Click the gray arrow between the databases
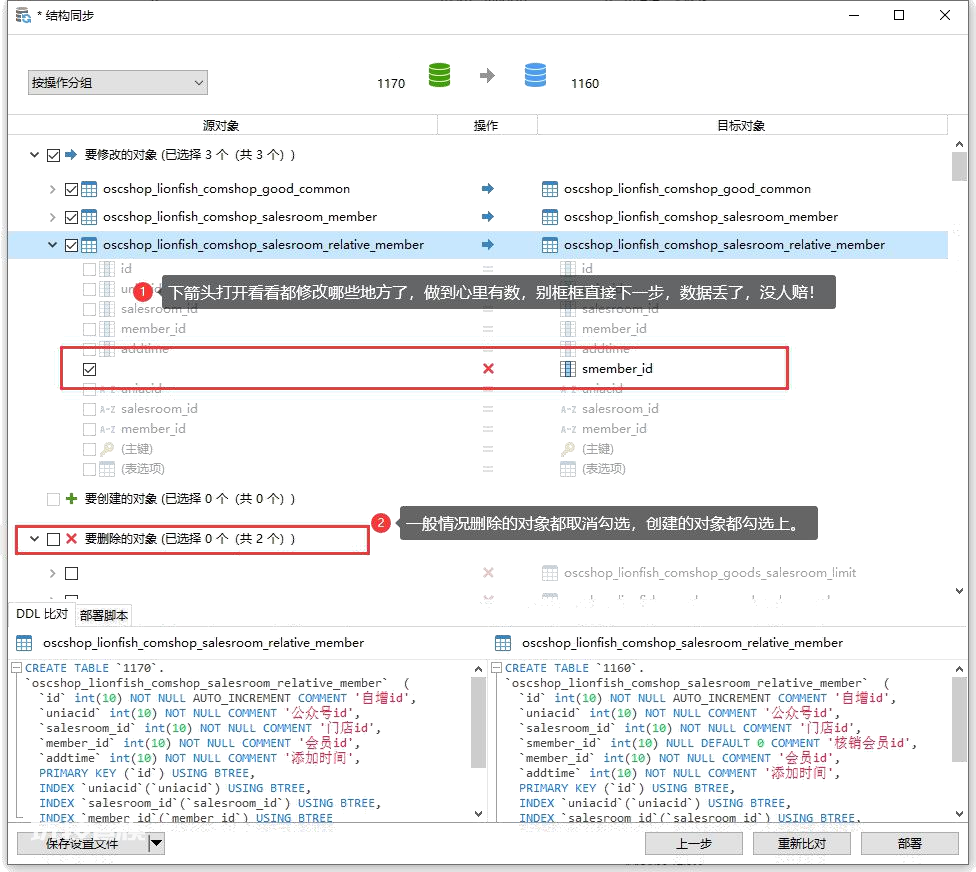 [x=487, y=76]
